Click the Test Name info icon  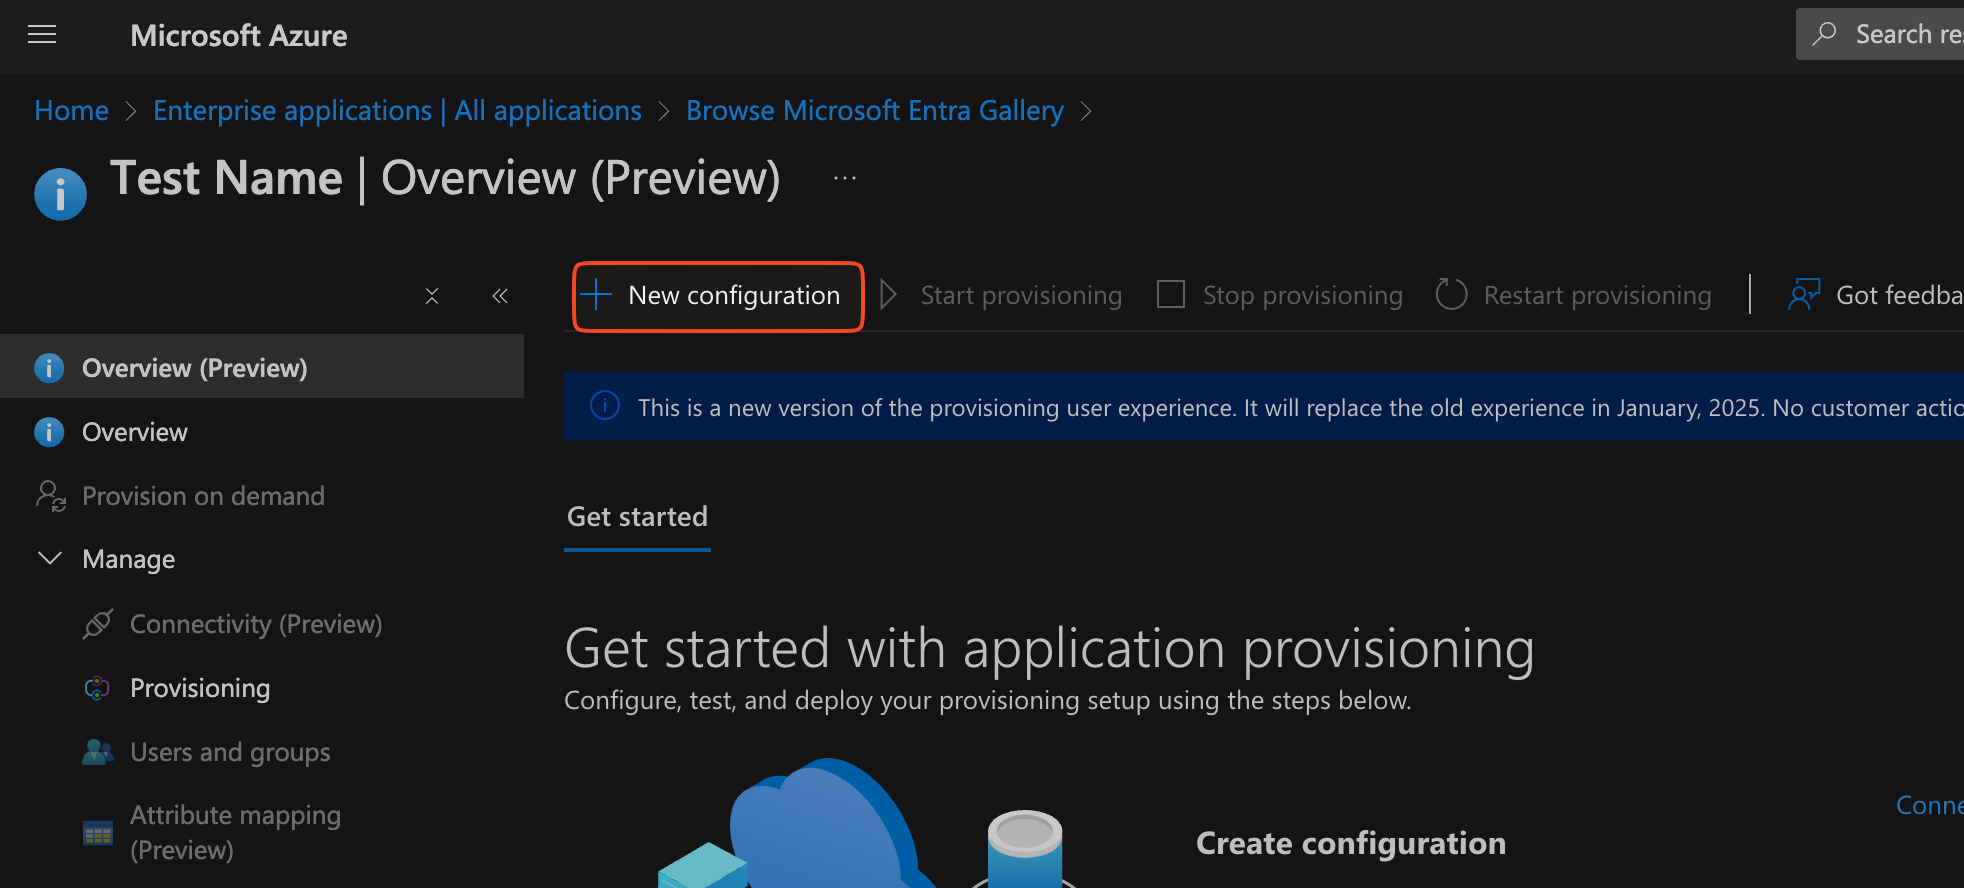pyautogui.click(x=60, y=194)
